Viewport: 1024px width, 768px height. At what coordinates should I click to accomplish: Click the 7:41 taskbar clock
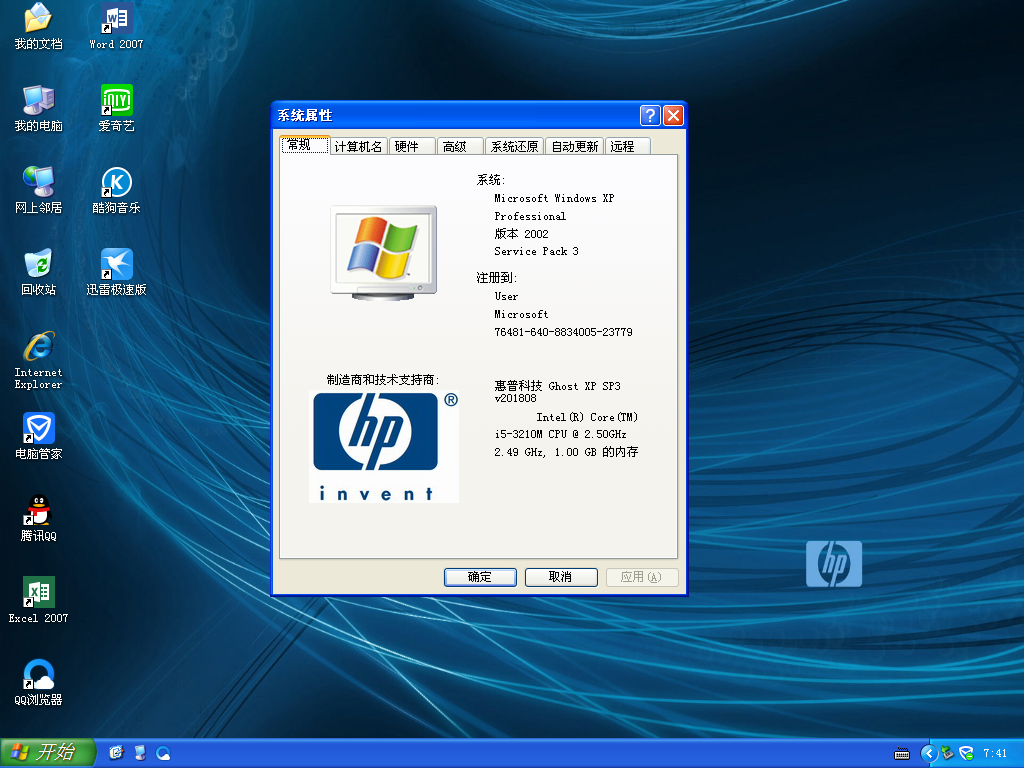click(x=995, y=754)
